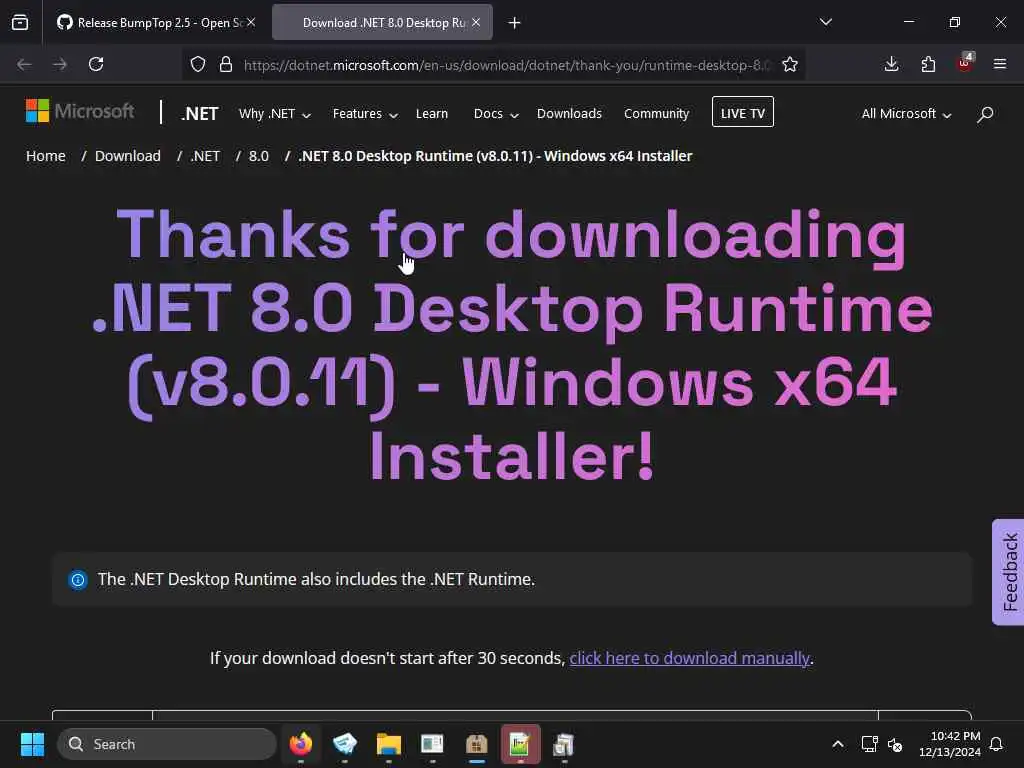Open clock showing 10:42 PM

click(x=950, y=744)
